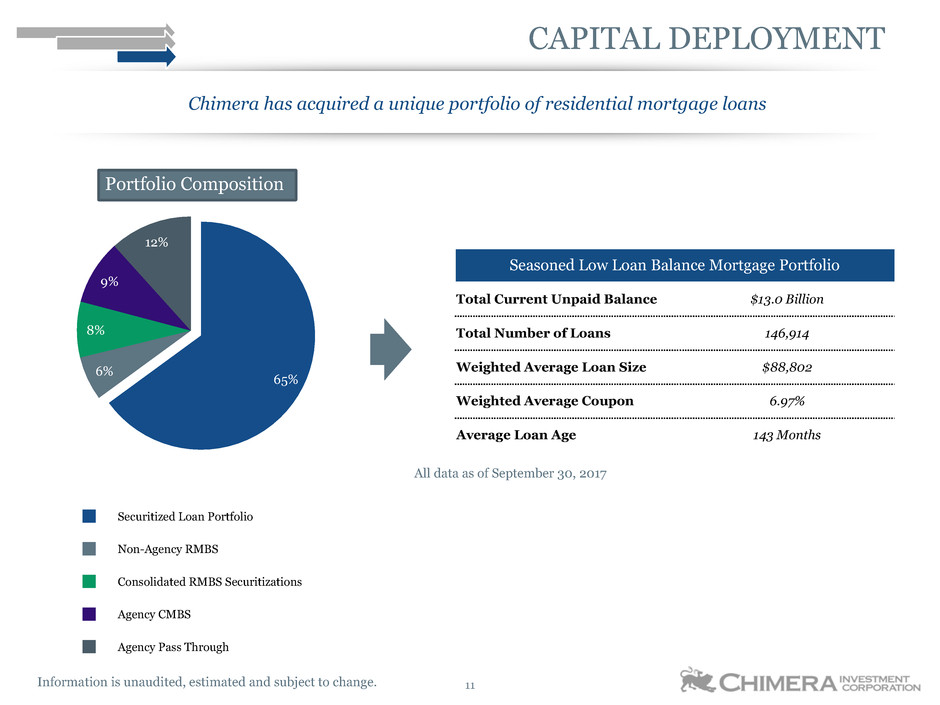This screenshot has width=940, height=705.
Task: Click the "Total Current Unpaid Balance" row label
Action: pyautogui.click(x=556, y=299)
